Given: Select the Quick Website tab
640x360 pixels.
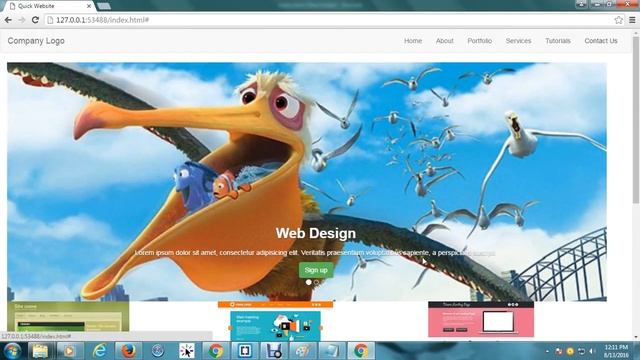Looking at the screenshot, I should [x=49, y=6].
